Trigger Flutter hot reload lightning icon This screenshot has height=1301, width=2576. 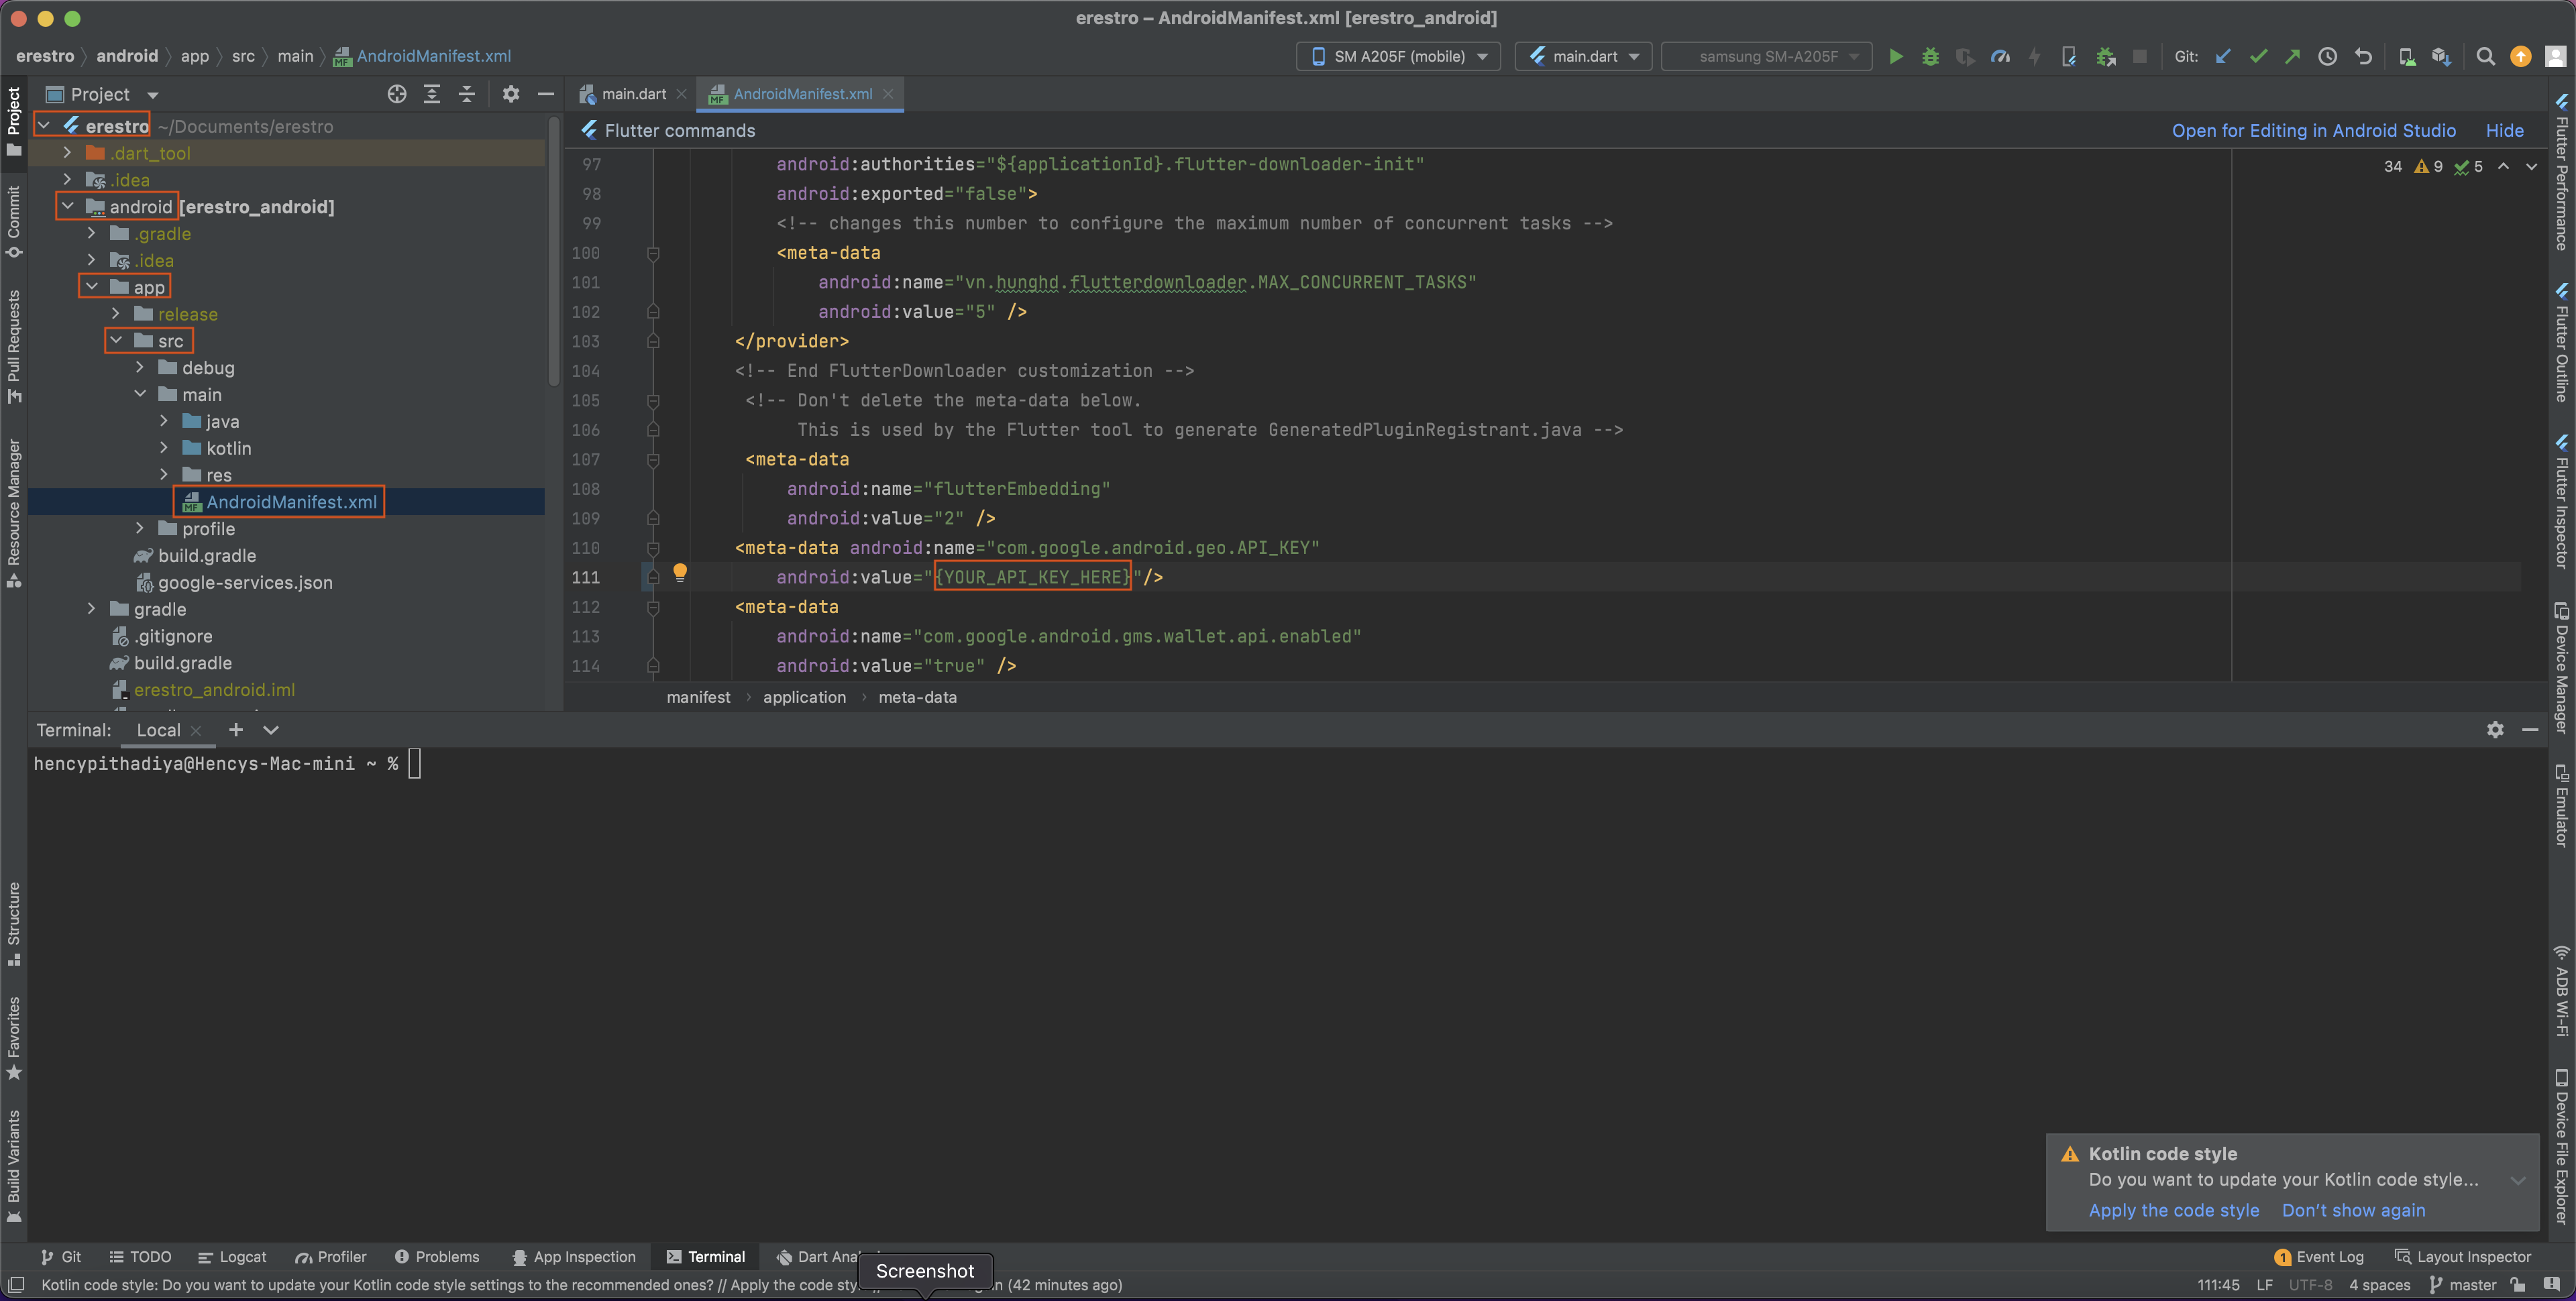tap(2034, 56)
